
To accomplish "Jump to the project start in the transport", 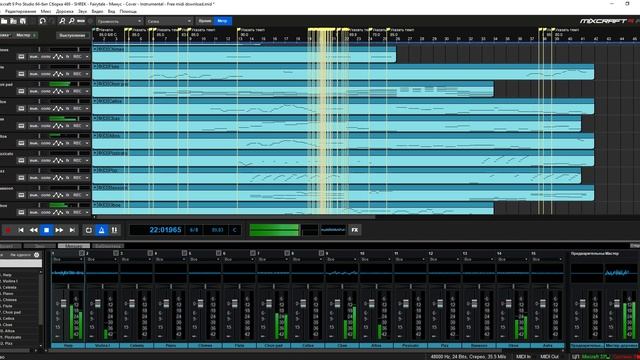I will [x=21, y=230].
